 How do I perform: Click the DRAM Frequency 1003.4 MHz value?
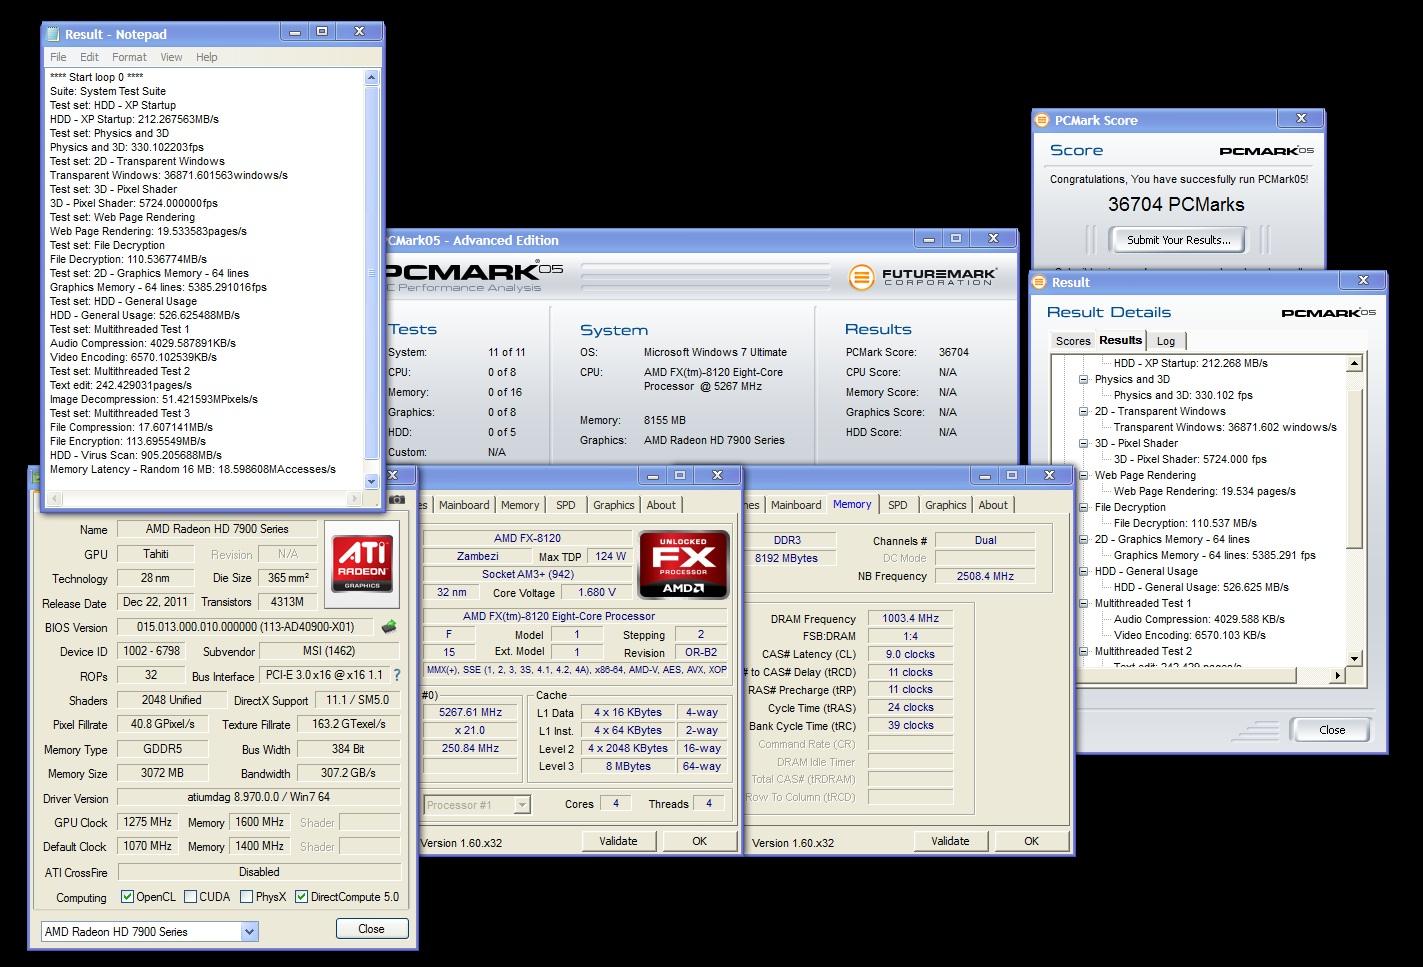pyautogui.click(x=910, y=618)
